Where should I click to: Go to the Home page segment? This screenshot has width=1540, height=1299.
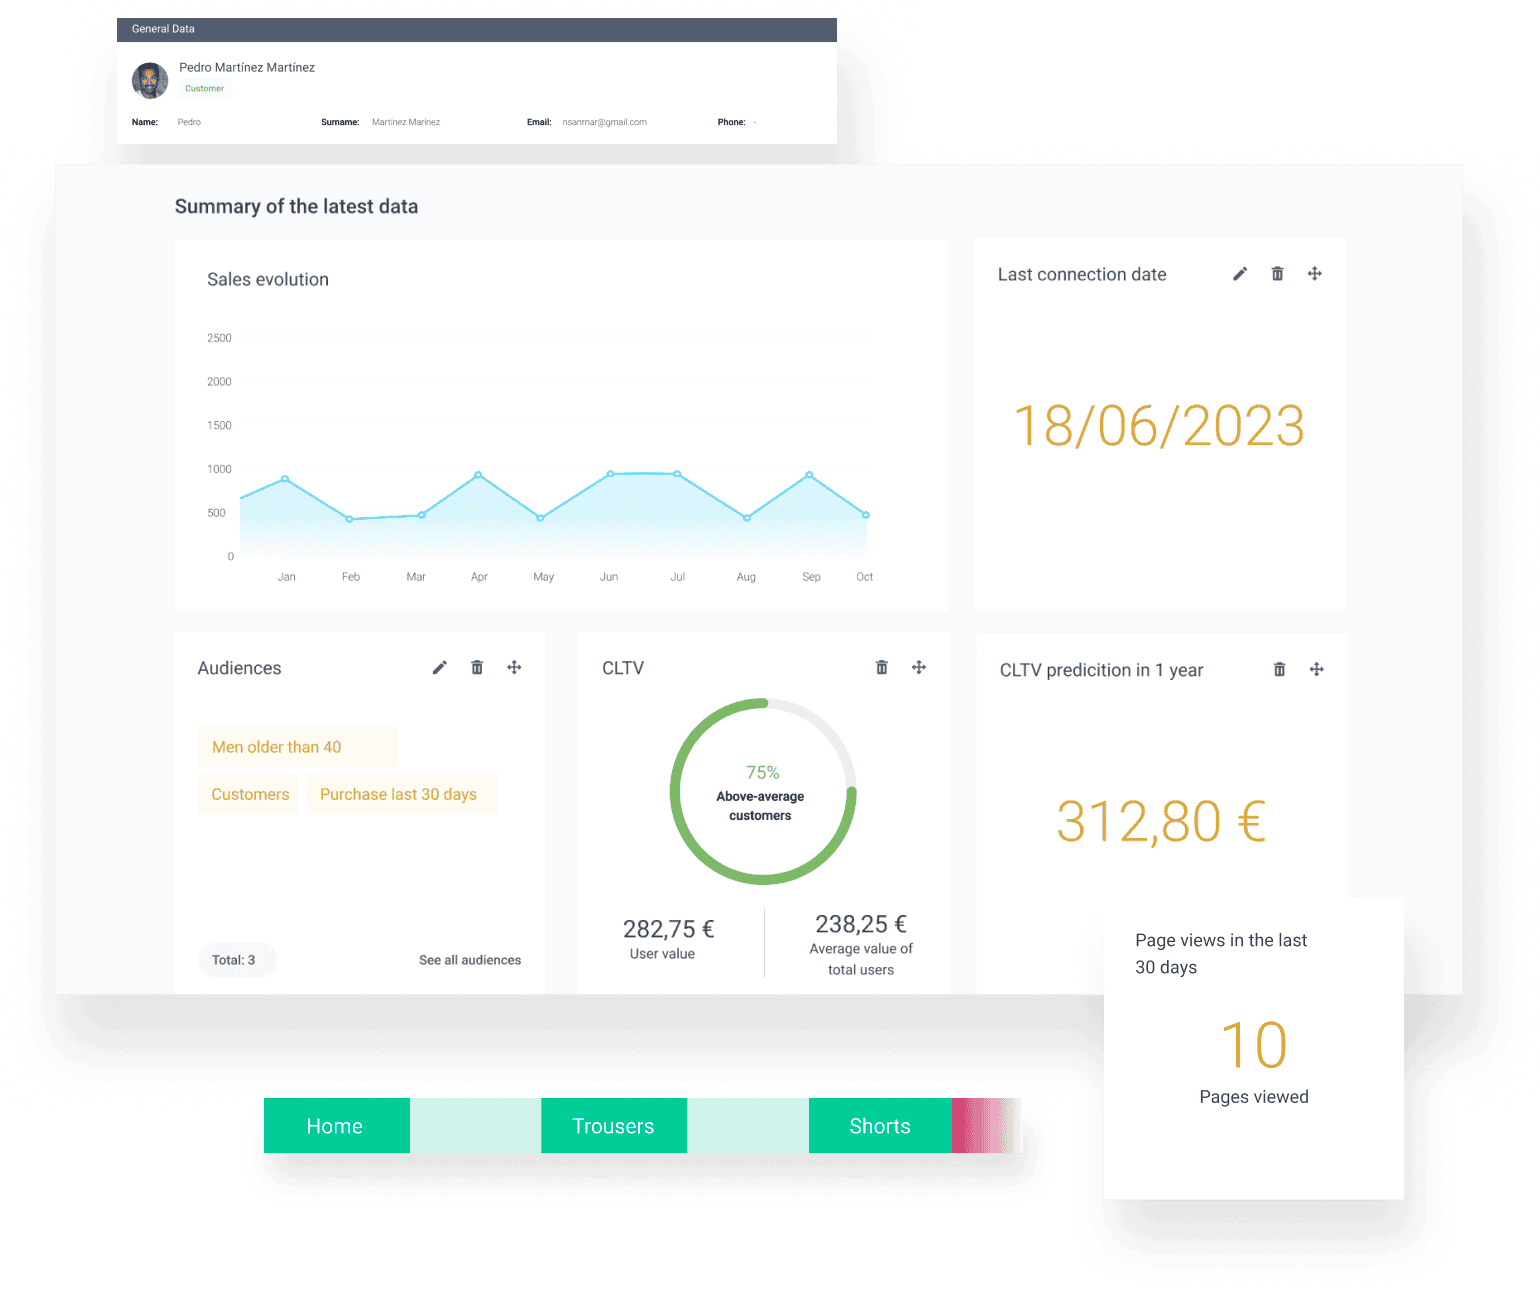337,1126
